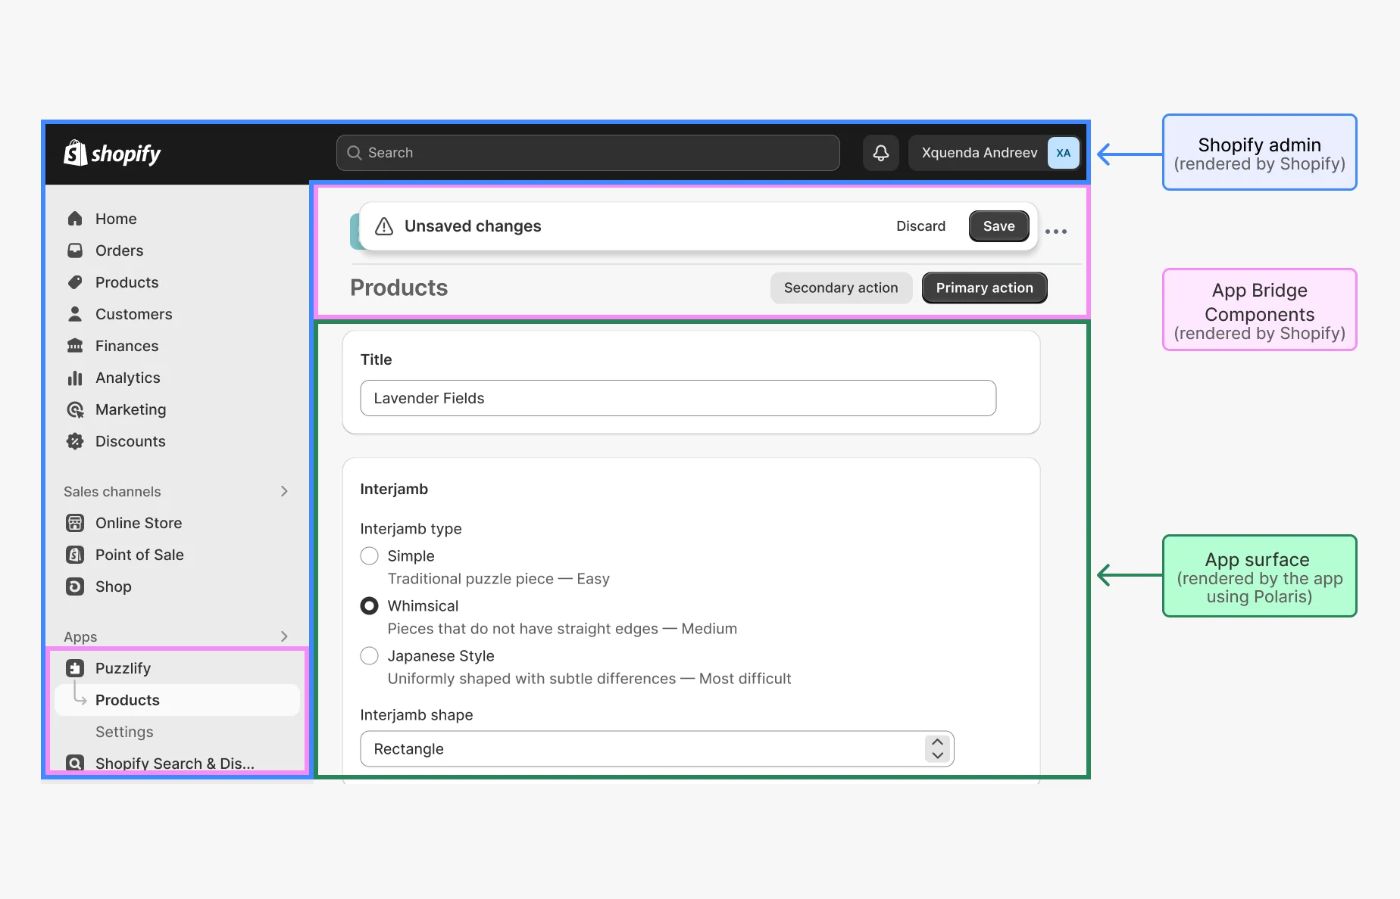Select the Simple interjamb type
The image size is (1400, 899).
pyautogui.click(x=369, y=555)
